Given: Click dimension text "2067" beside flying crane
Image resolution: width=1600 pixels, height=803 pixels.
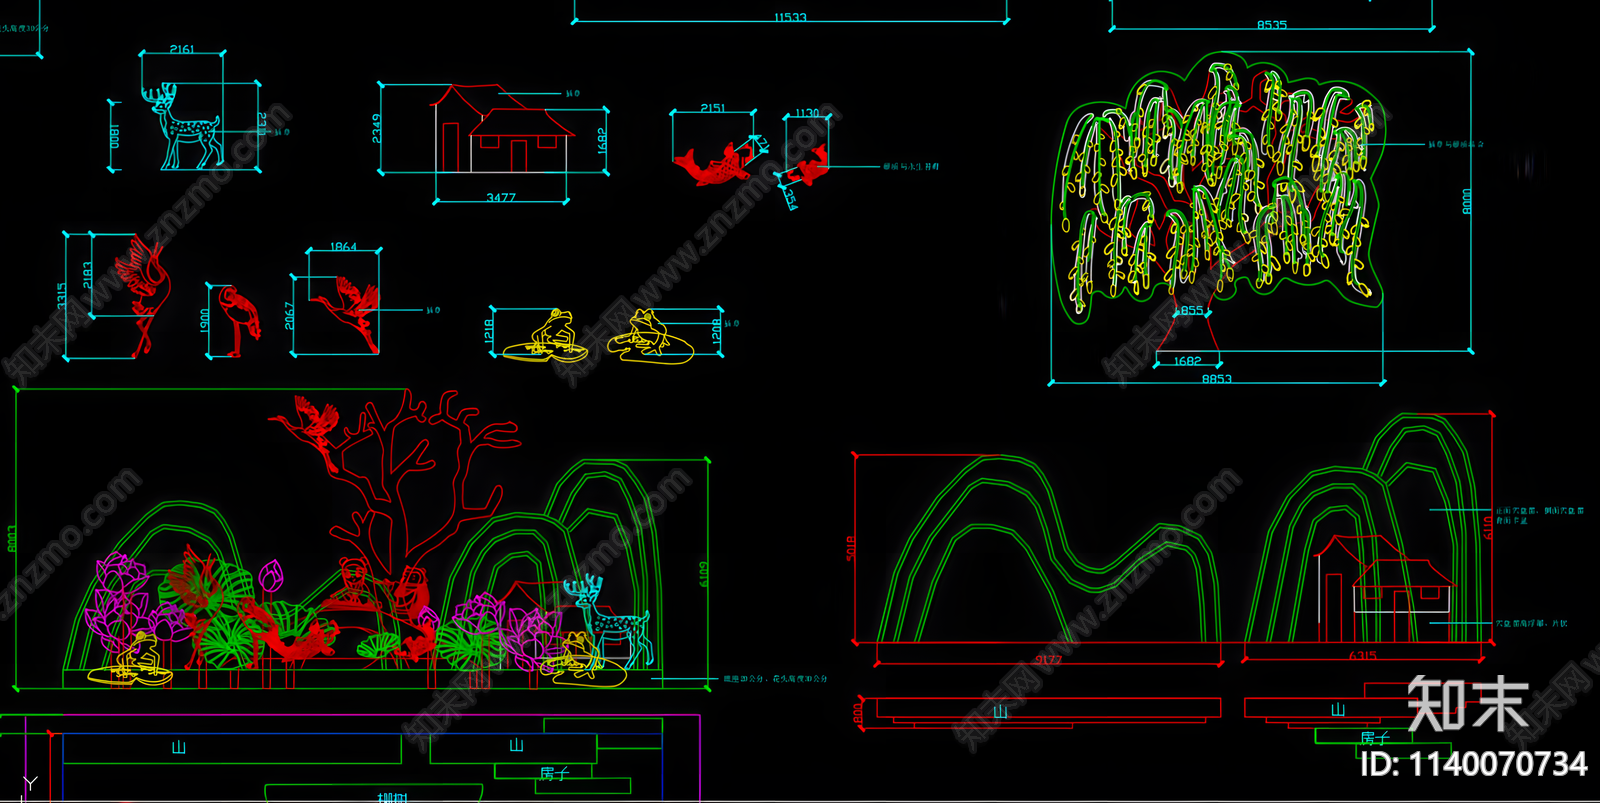Looking at the screenshot, I should click(289, 316).
